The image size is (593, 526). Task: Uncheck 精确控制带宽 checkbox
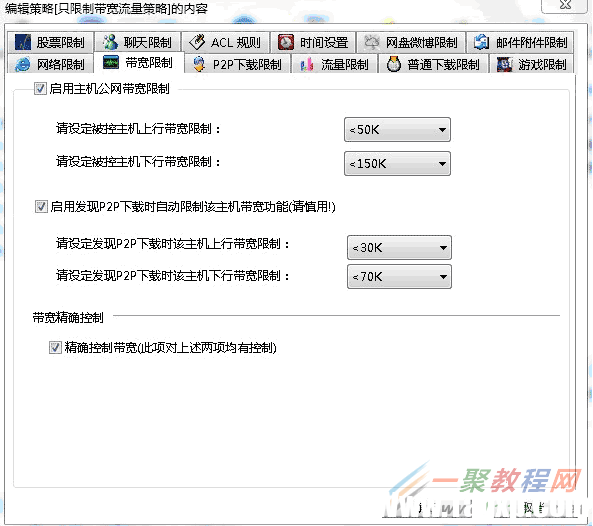[55, 348]
